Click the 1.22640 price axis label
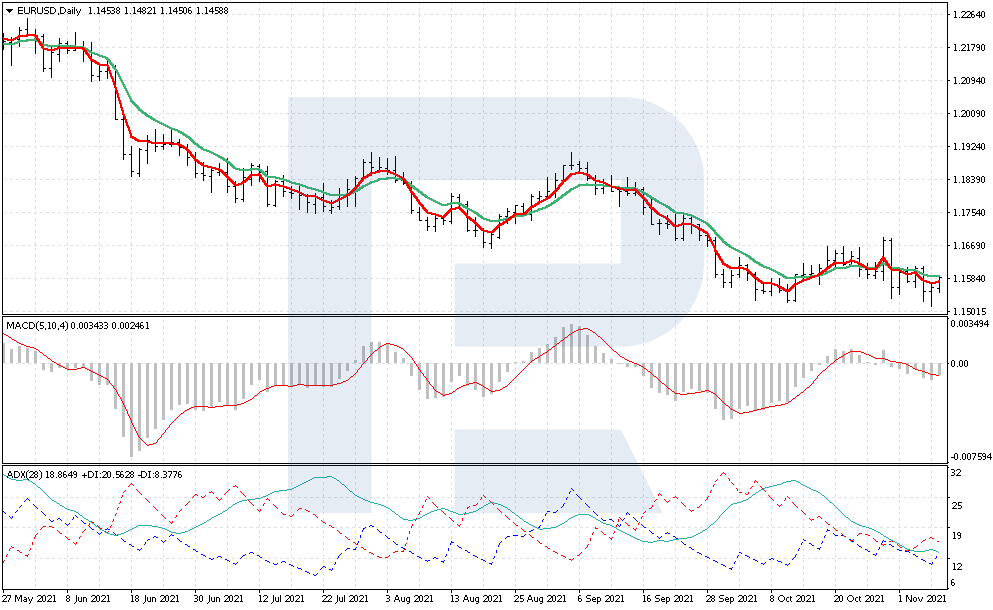Image resolution: width=993 pixels, height=610 pixels. pyautogui.click(x=966, y=15)
